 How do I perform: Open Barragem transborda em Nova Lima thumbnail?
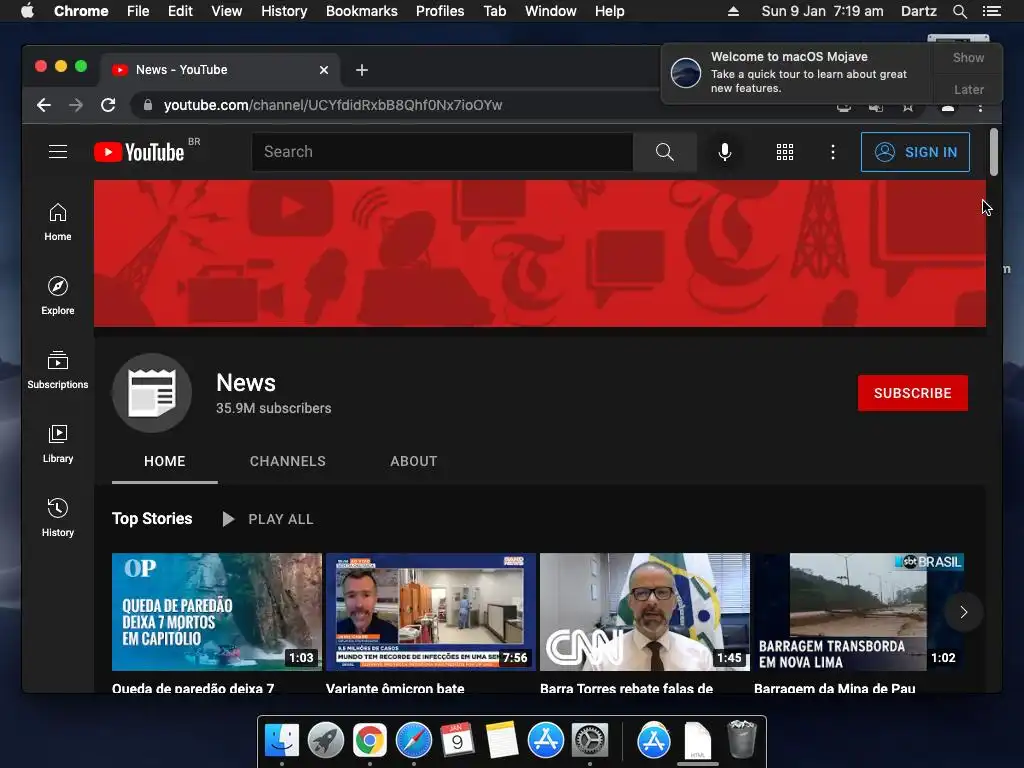click(x=859, y=612)
